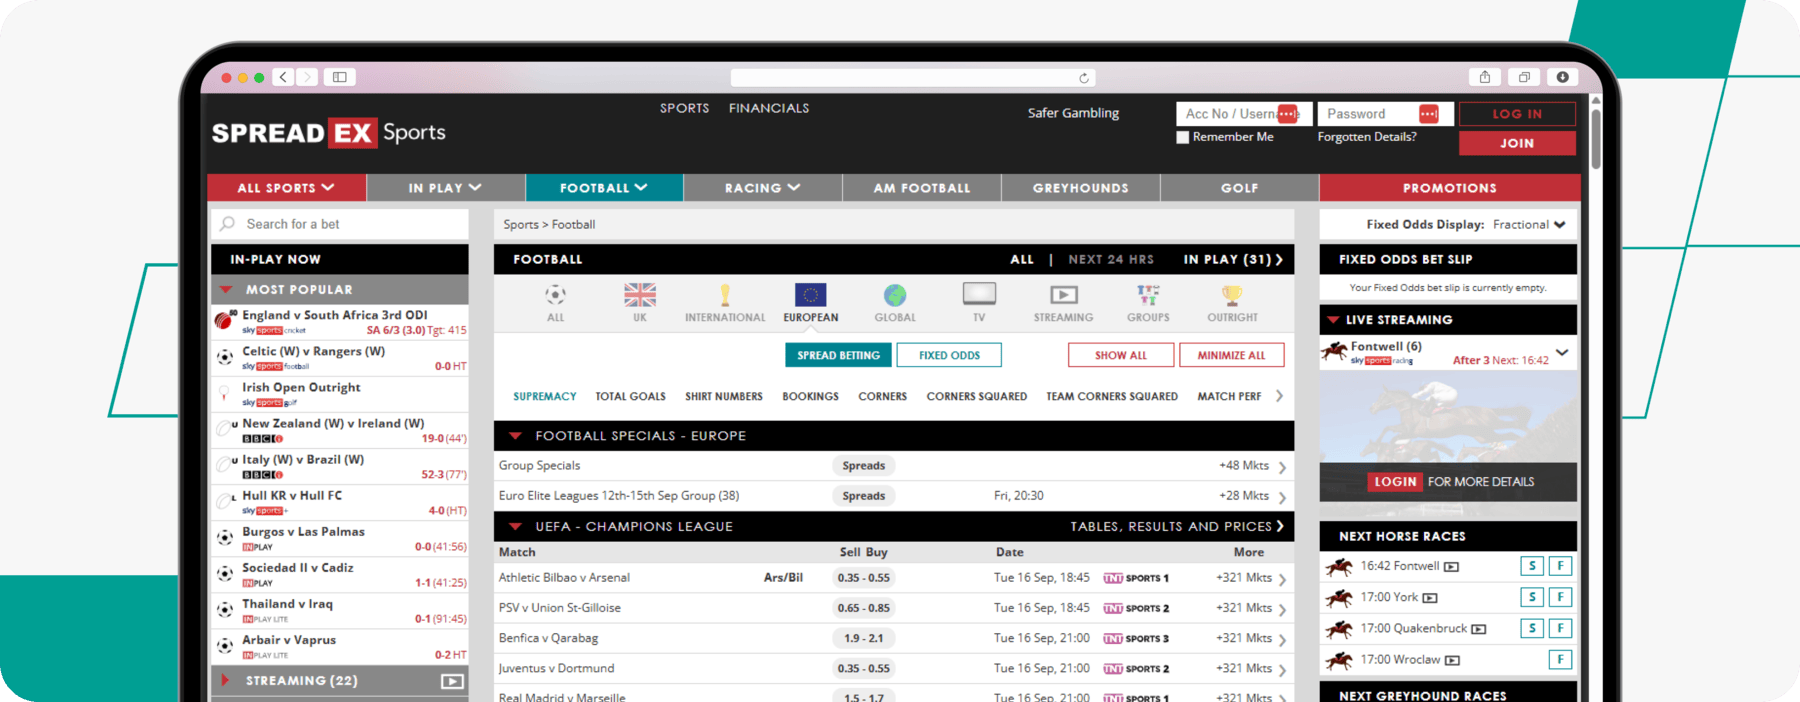Open the Safer Gambling link
This screenshot has height=702, width=1800.
pos(1073,113)
